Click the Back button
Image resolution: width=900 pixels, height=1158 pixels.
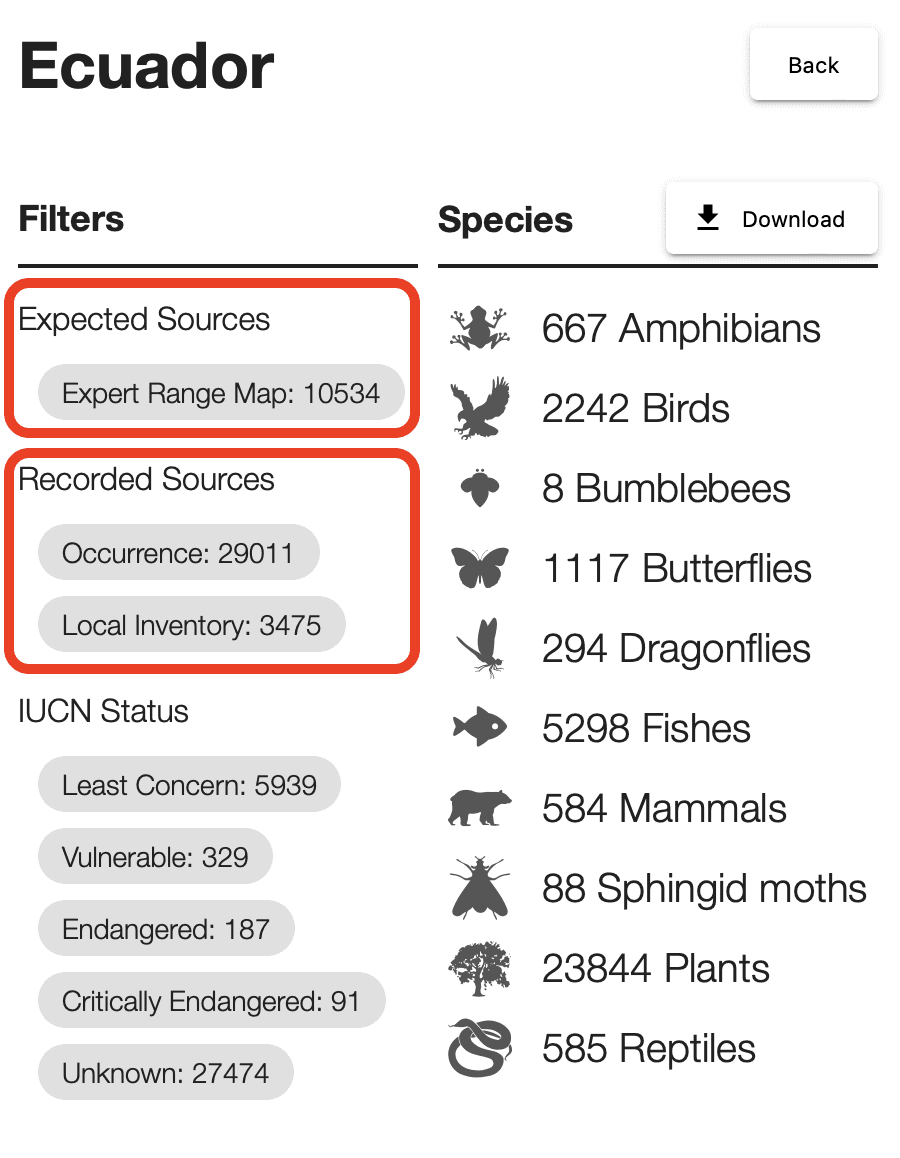[814, 65]
